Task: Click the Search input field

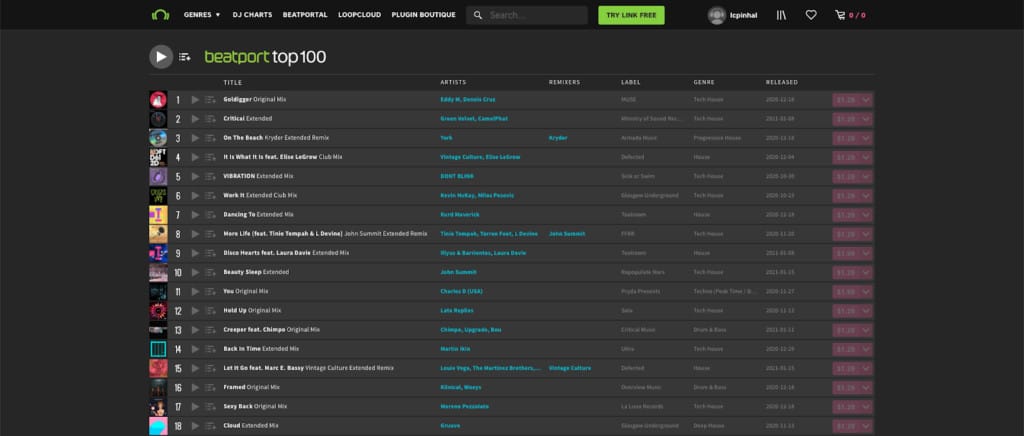Action: 535,15
